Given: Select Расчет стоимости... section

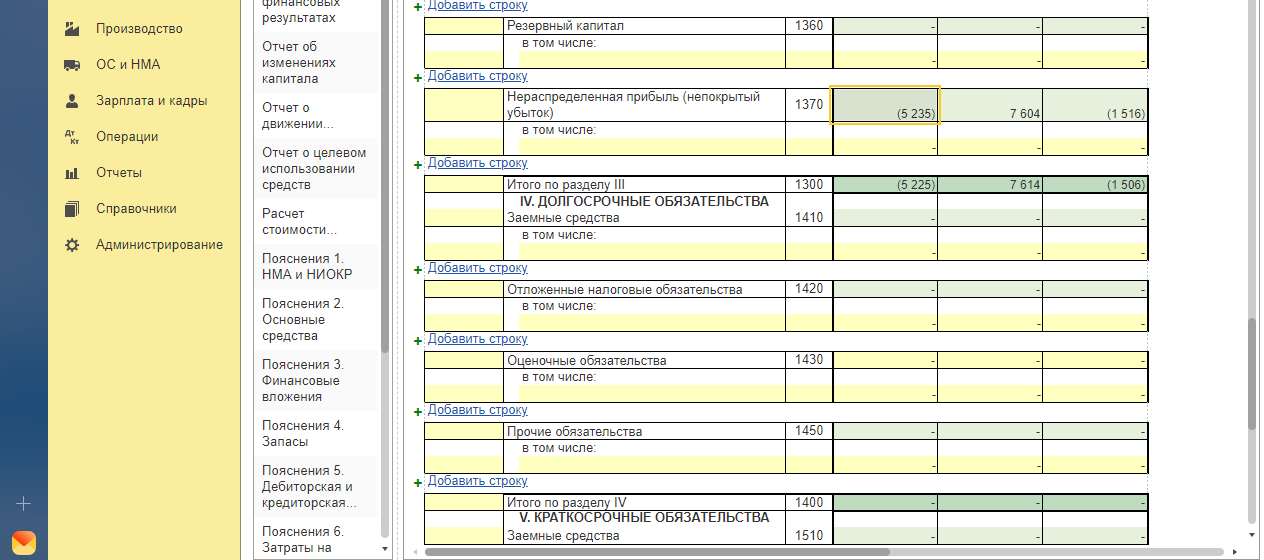Looking at the screenshot, I should (316, 222).
